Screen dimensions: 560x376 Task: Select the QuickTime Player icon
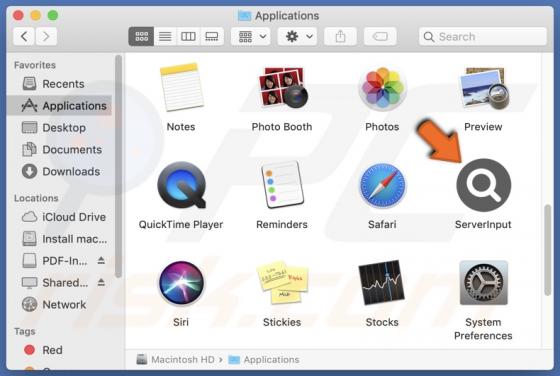click(x=181, y=185)
